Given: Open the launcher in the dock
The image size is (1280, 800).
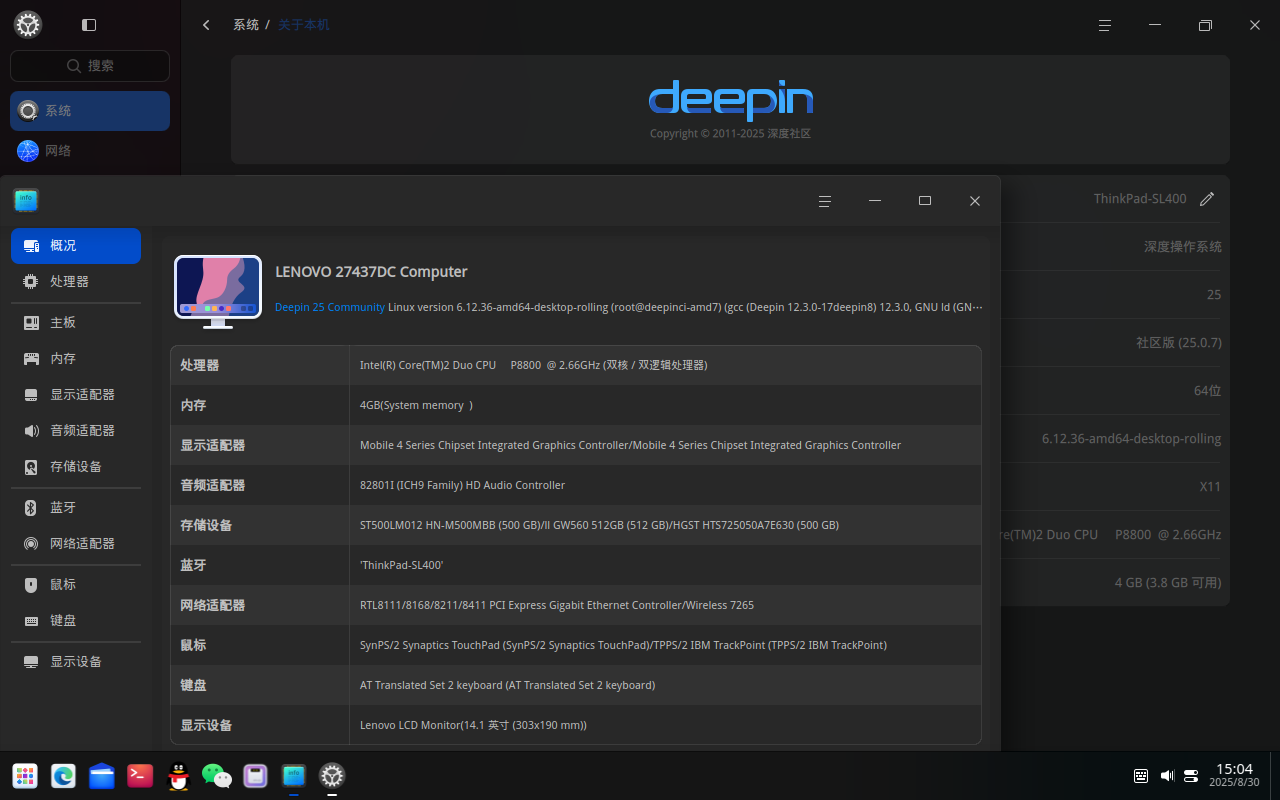Looking at the screenshot, I should pyautogui.click(x=25, y=776).
